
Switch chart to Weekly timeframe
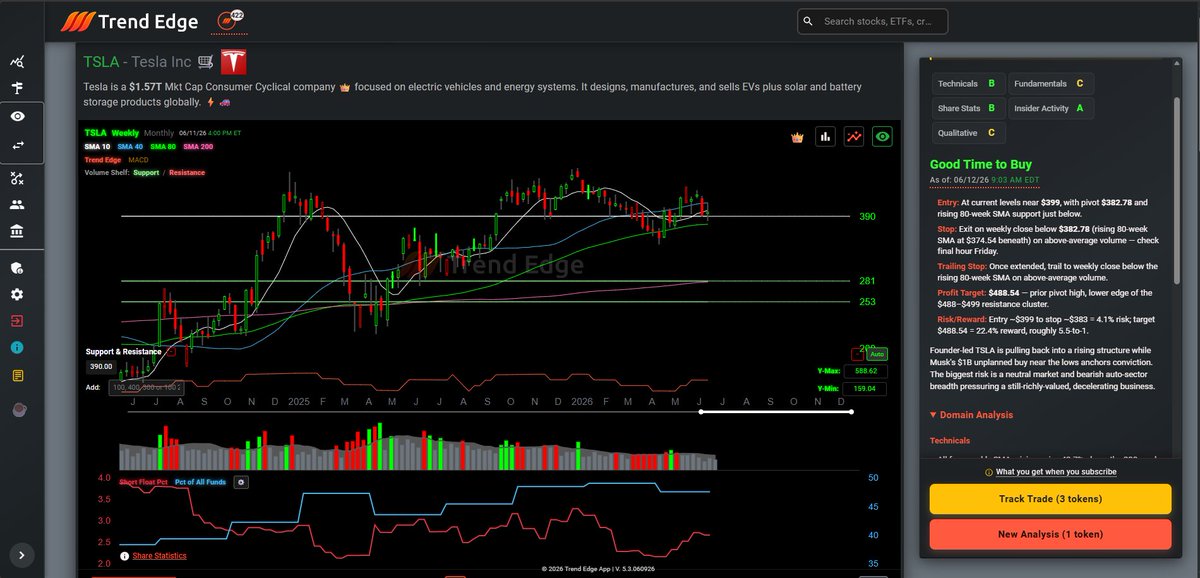click(x=125, y=133)
